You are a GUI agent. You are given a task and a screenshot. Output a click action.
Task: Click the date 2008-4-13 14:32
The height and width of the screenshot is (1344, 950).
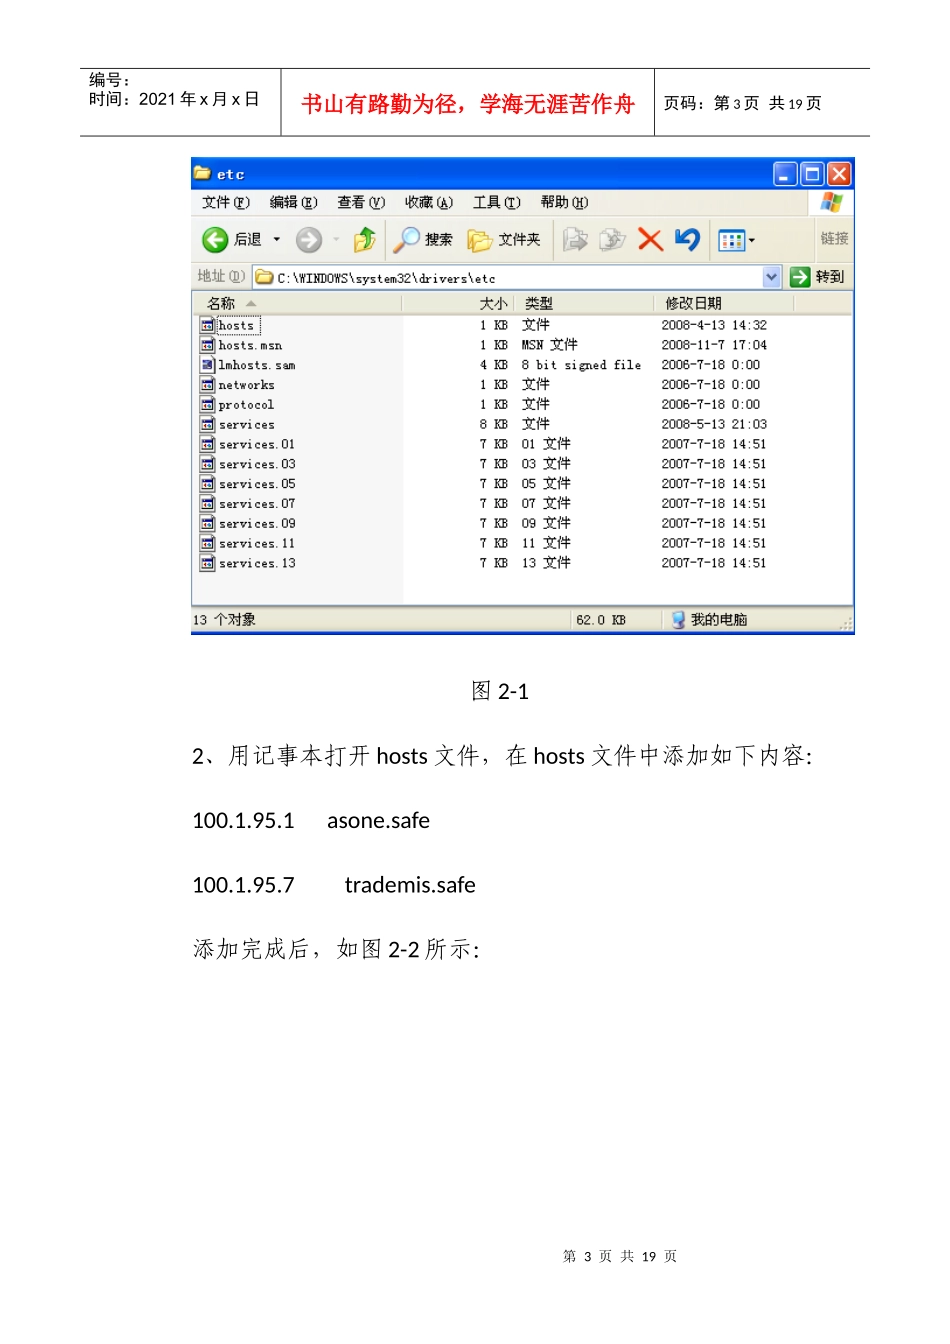pyautogui.click(x=714, y=325)
